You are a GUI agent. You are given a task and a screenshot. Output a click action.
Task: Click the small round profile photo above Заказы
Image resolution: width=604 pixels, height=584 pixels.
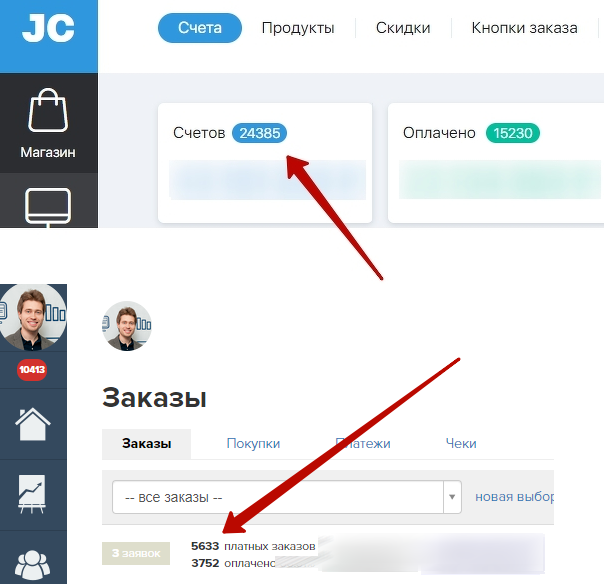tap(127, 326)
